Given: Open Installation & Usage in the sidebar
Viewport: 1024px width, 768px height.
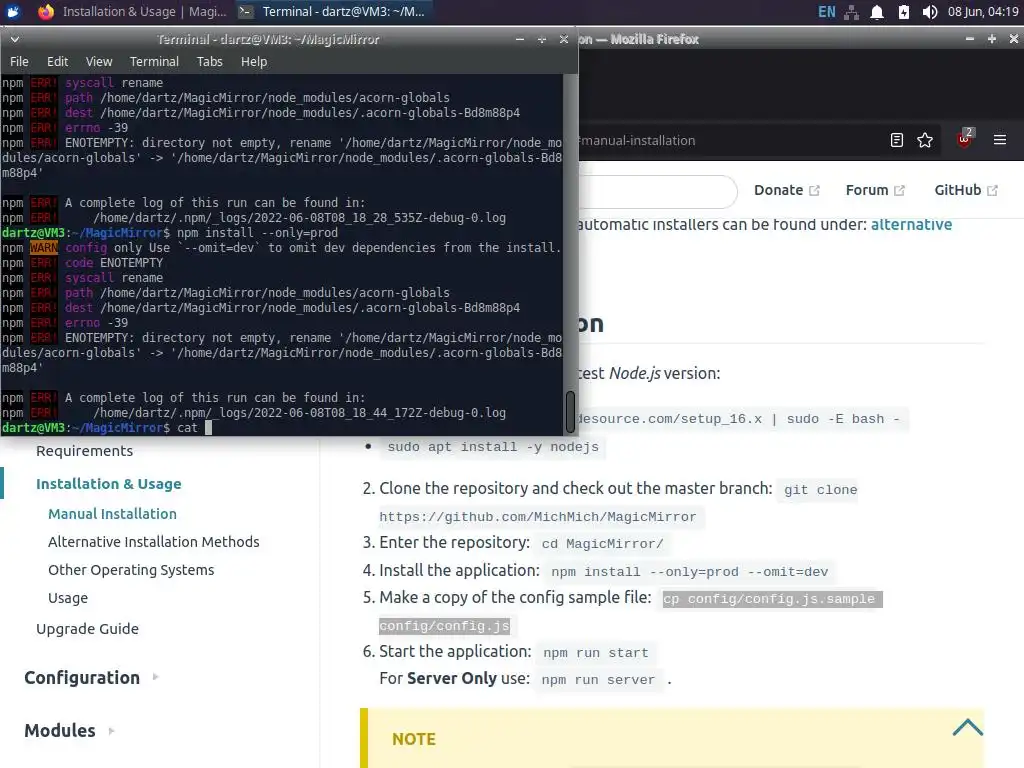Looking at the screenshot, I should (x=108, y=484).
